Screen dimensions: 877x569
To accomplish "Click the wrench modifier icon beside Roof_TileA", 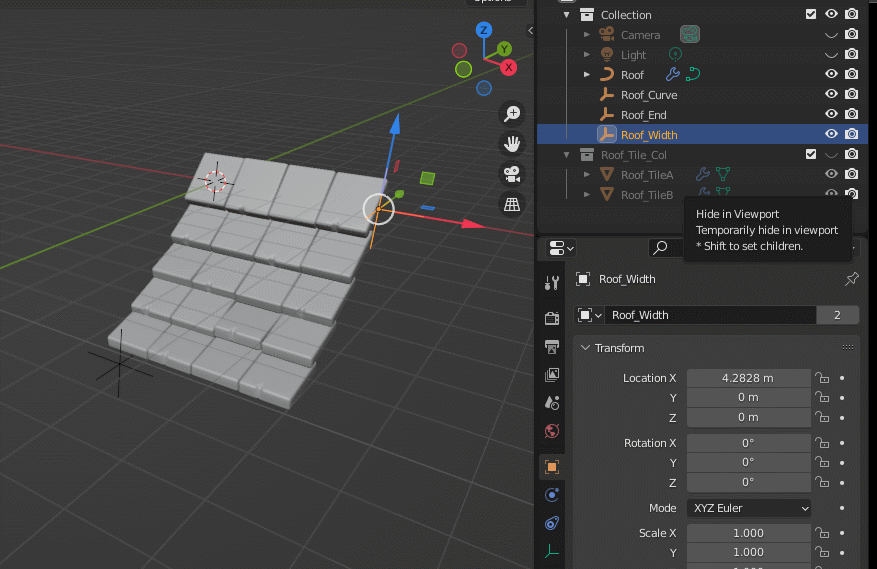I will coord(702,175).
